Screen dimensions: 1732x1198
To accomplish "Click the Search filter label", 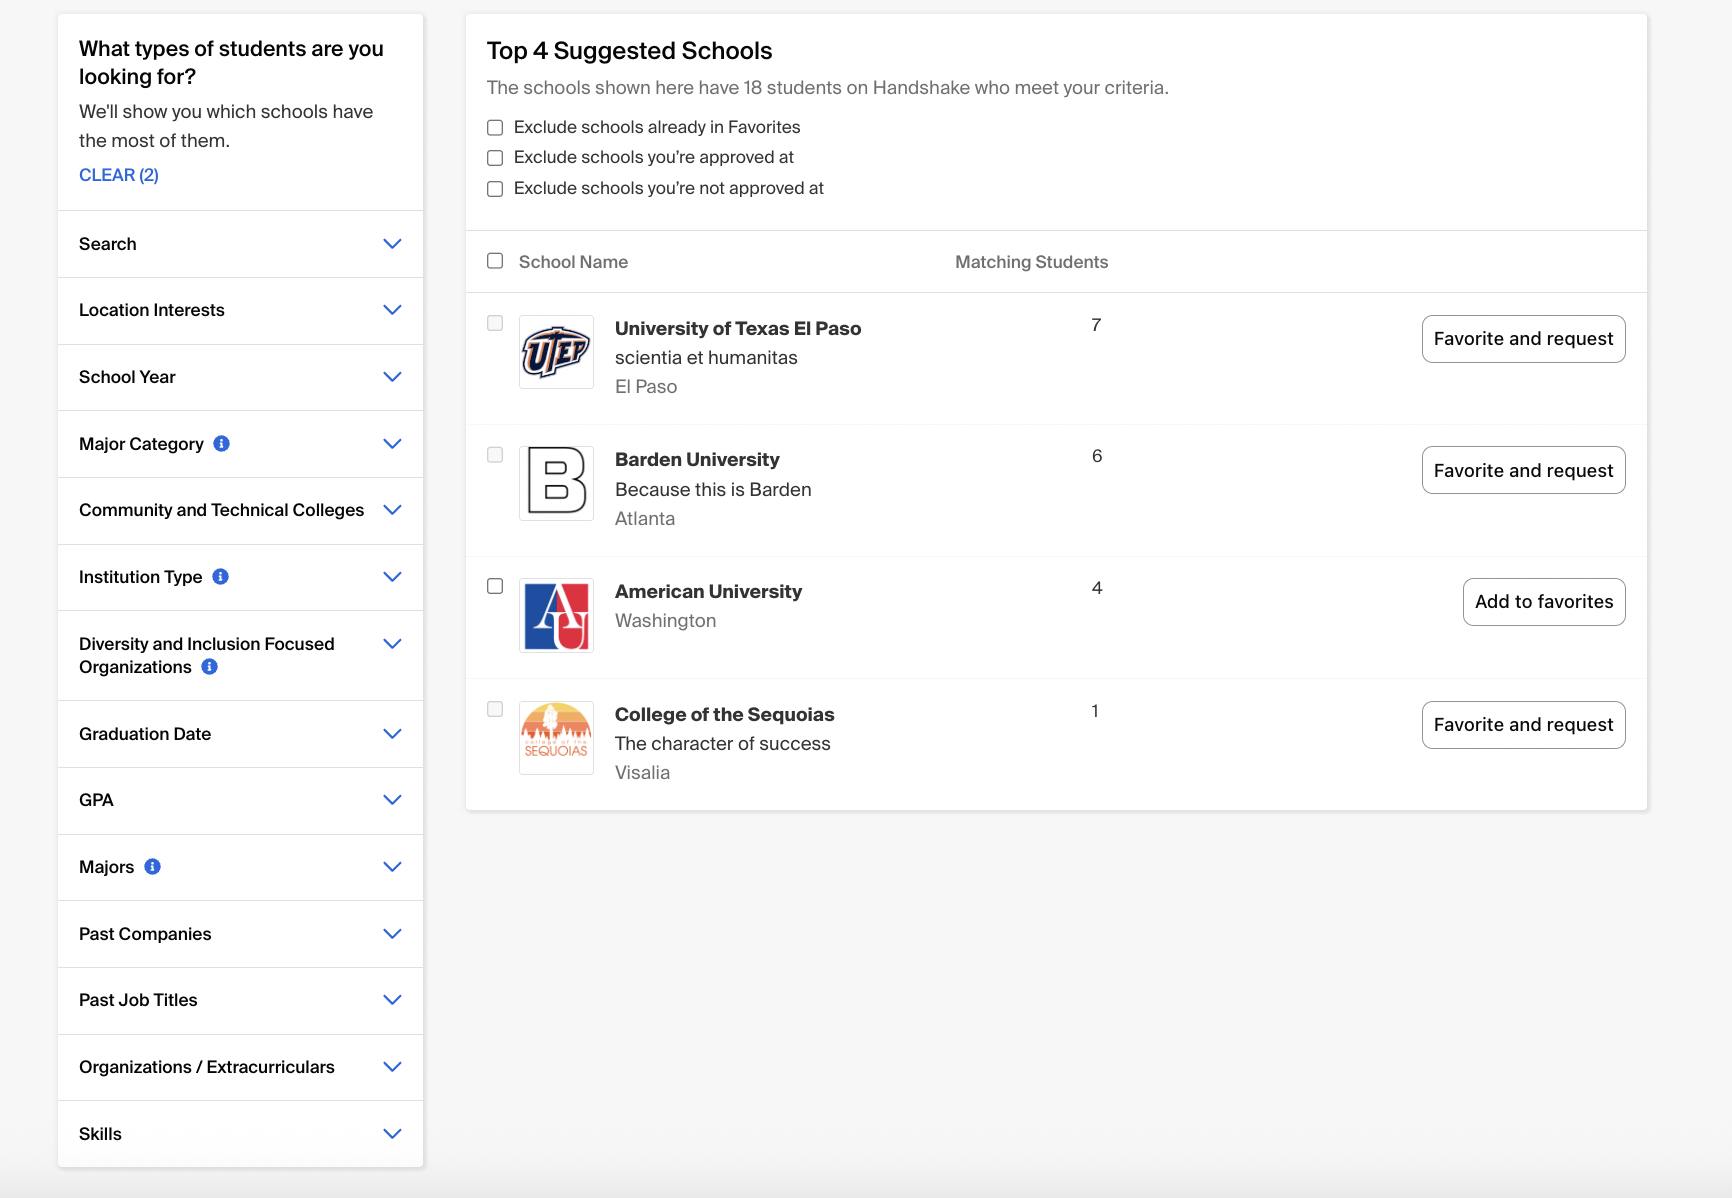I will 108,244.
